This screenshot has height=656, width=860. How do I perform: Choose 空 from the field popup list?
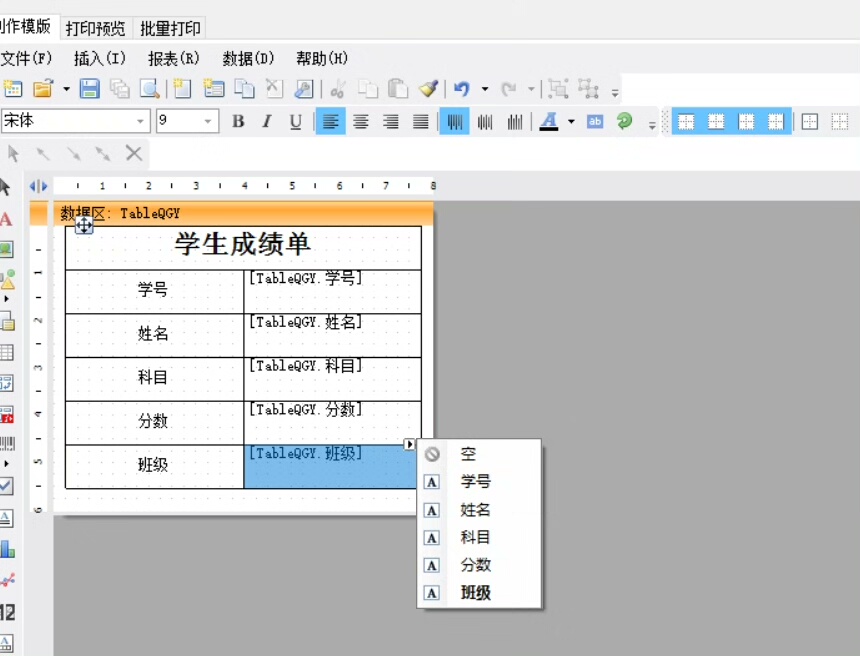(x=468, y=454)
